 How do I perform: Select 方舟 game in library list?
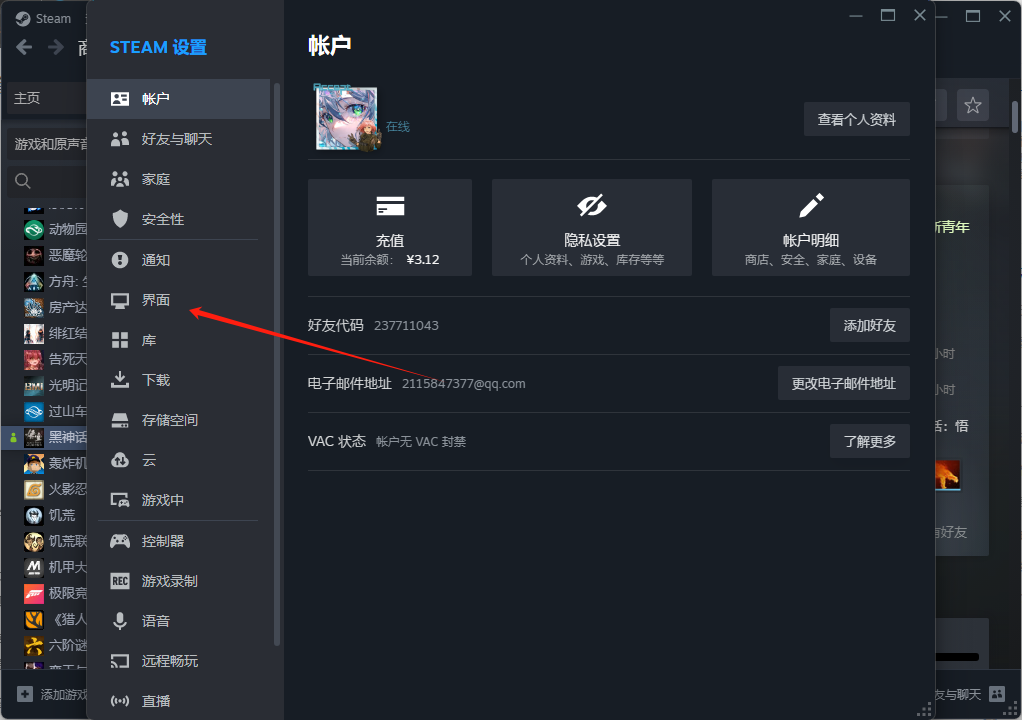point(55,281)
